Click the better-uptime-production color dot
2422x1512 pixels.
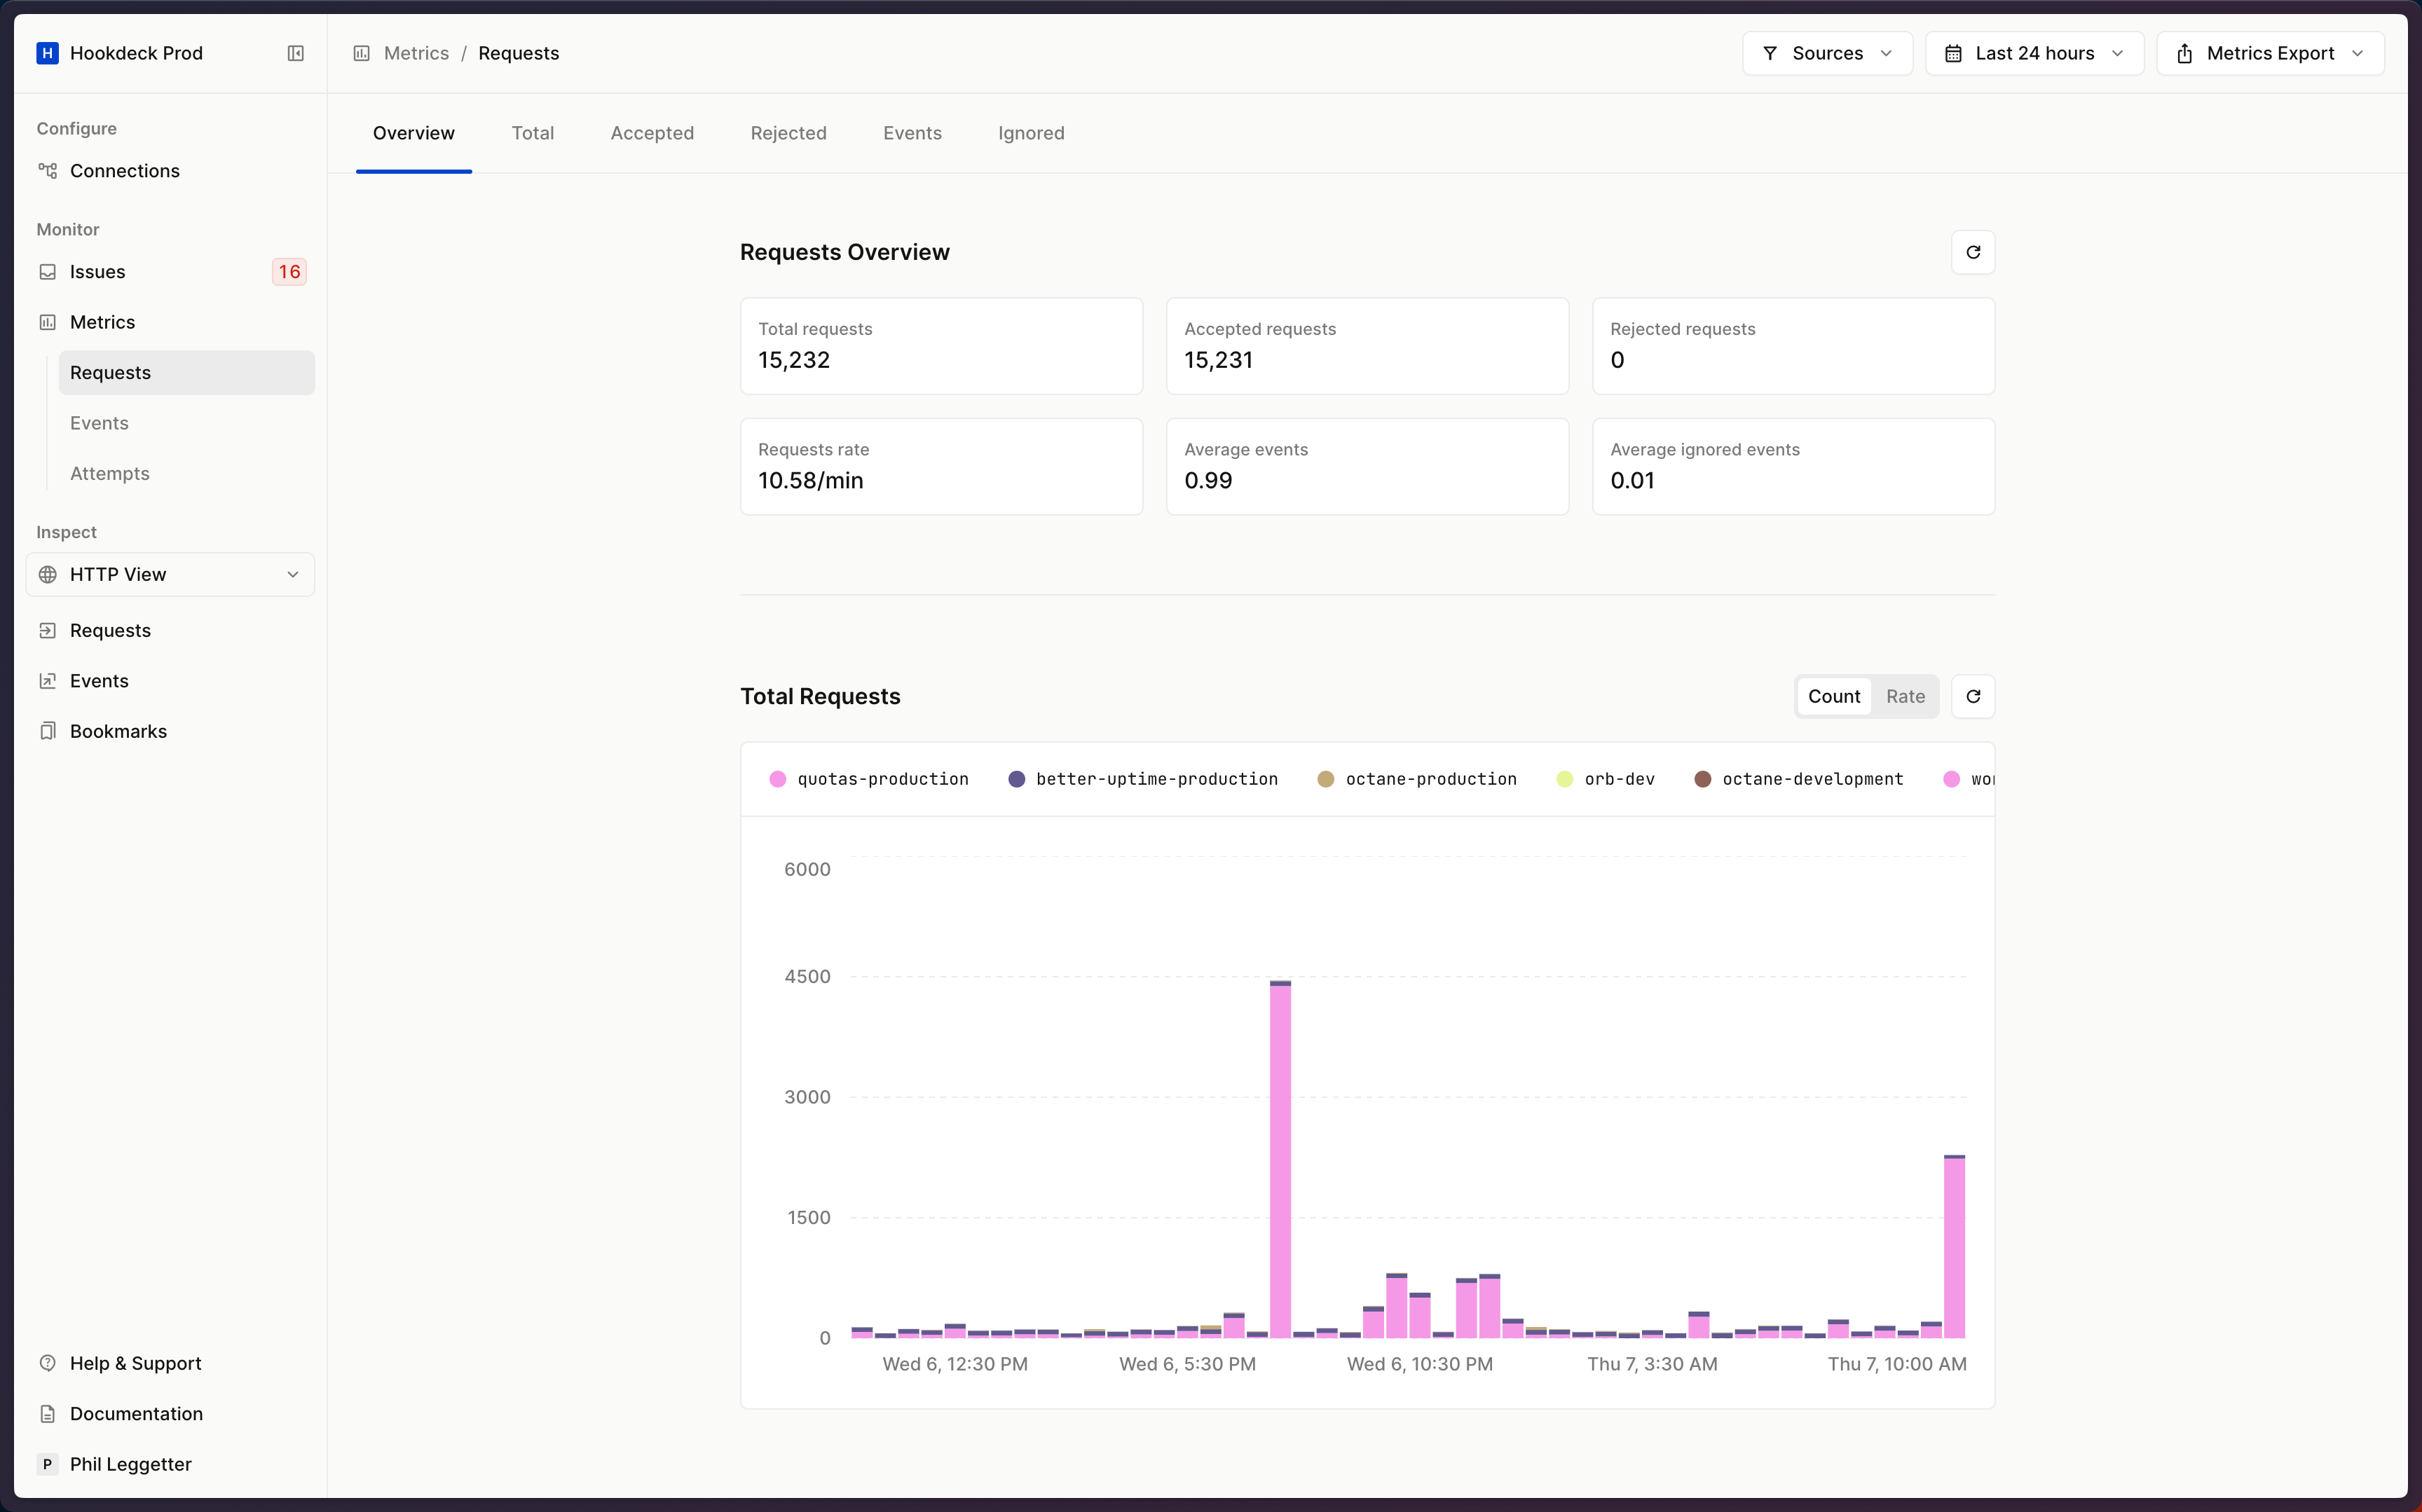pyautogui.click(x=1017, y=779)
